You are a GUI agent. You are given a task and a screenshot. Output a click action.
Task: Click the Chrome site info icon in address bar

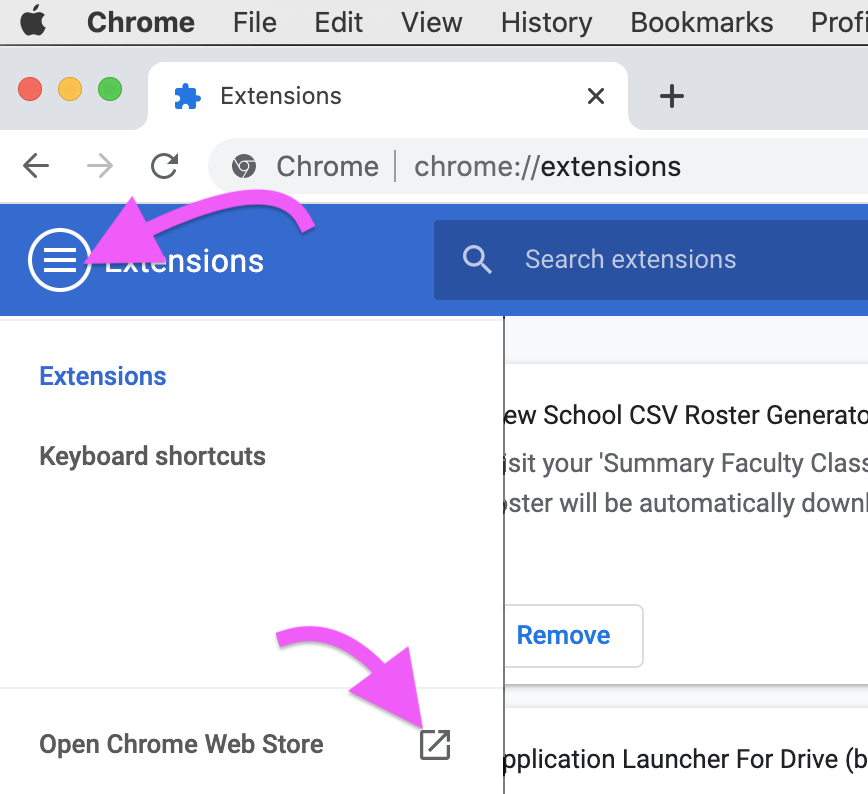(x=243, y=166)
